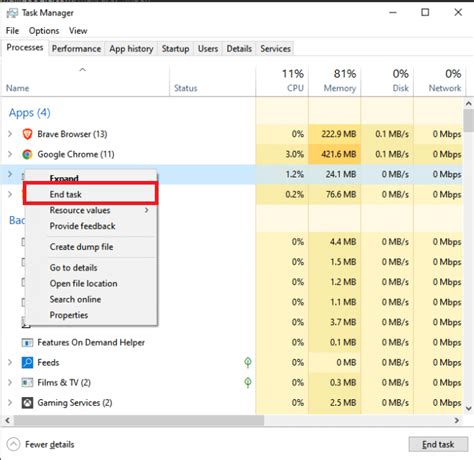Click the green leaf icon beside Feeds
The image size is (474, 460).
(248, 362)
